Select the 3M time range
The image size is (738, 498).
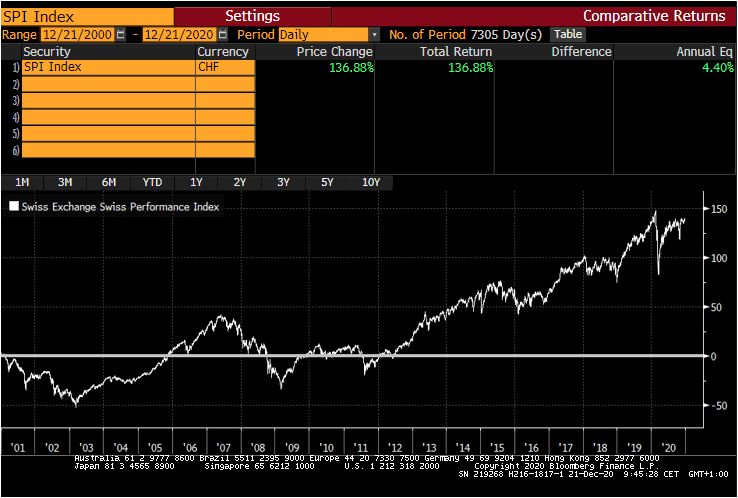pos(65,183)
